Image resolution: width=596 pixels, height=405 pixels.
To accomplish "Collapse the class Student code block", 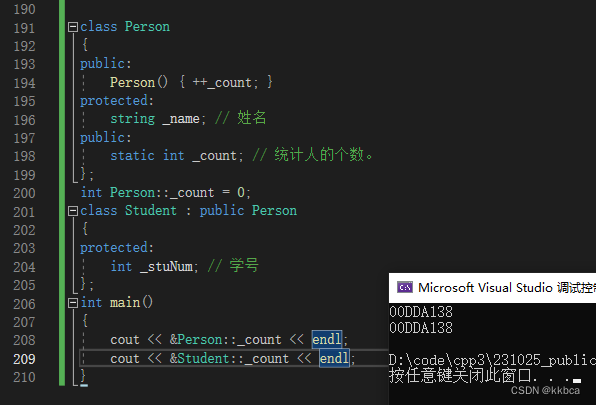I will (73, 211).
